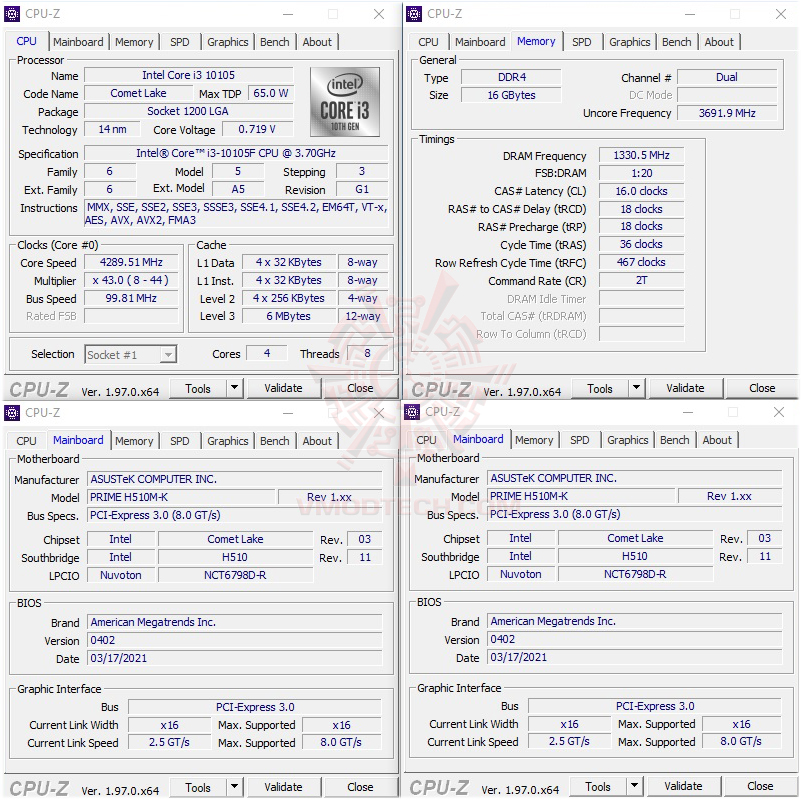
Task: Click Close button in bottom-right Mainboard window
Action: (x=760, y=786)
